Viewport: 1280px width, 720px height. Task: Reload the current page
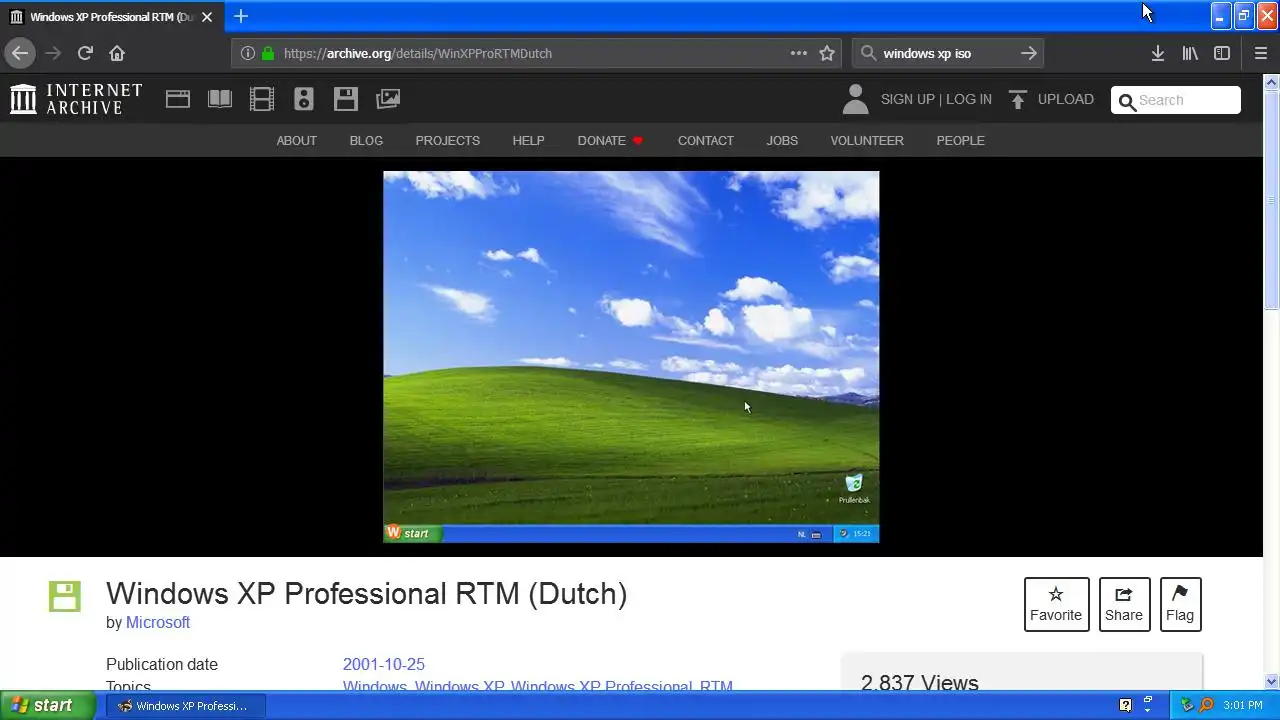tap(85, 53)
